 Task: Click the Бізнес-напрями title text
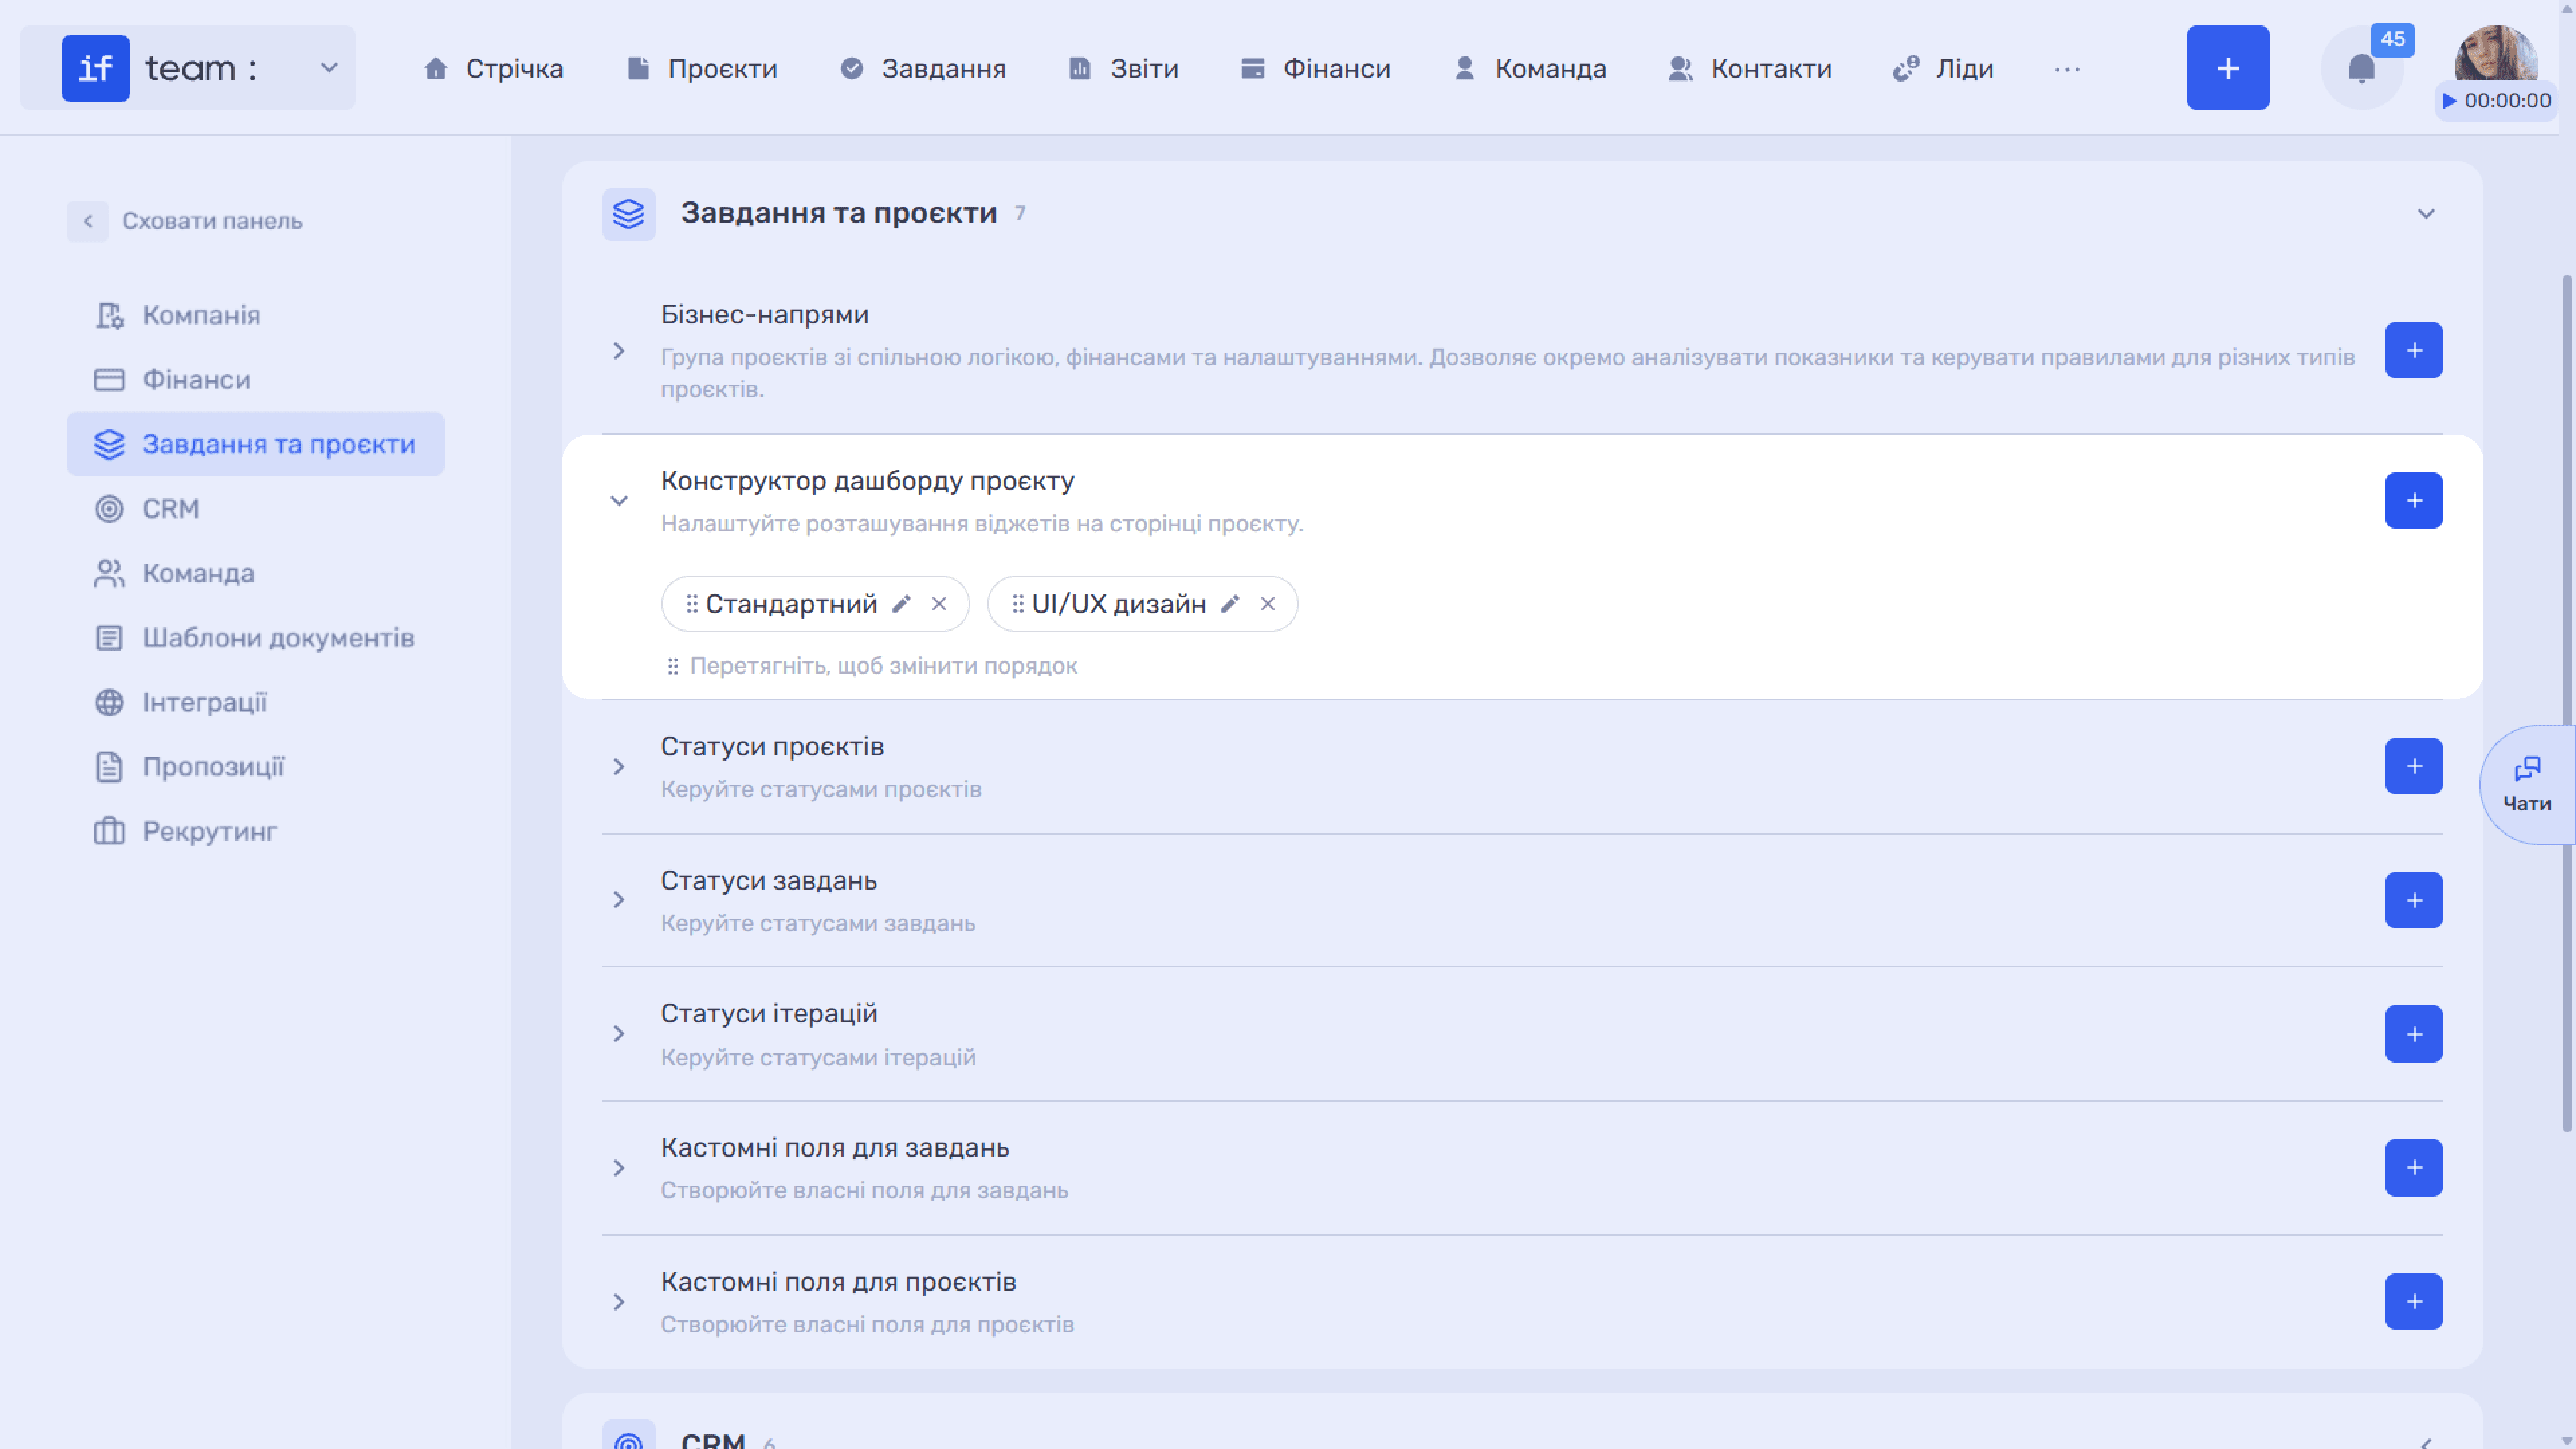click(x=765, y=315)
